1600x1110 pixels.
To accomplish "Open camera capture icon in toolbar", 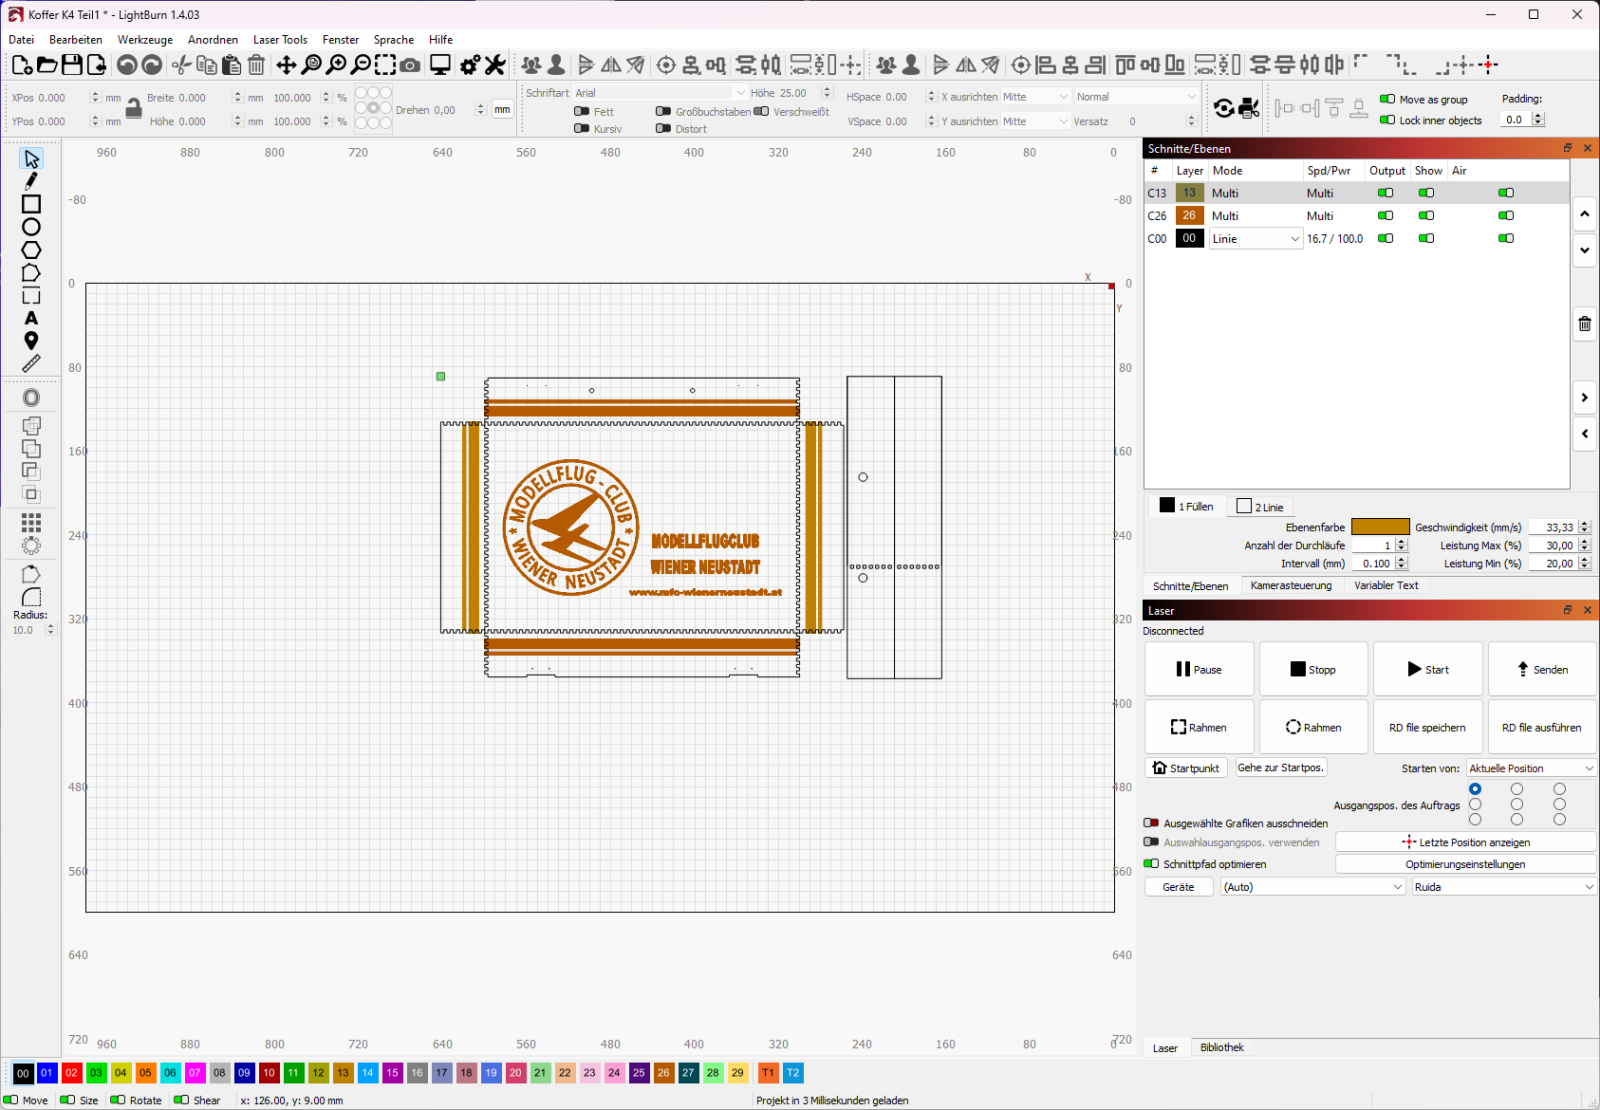I will (410, 65).
